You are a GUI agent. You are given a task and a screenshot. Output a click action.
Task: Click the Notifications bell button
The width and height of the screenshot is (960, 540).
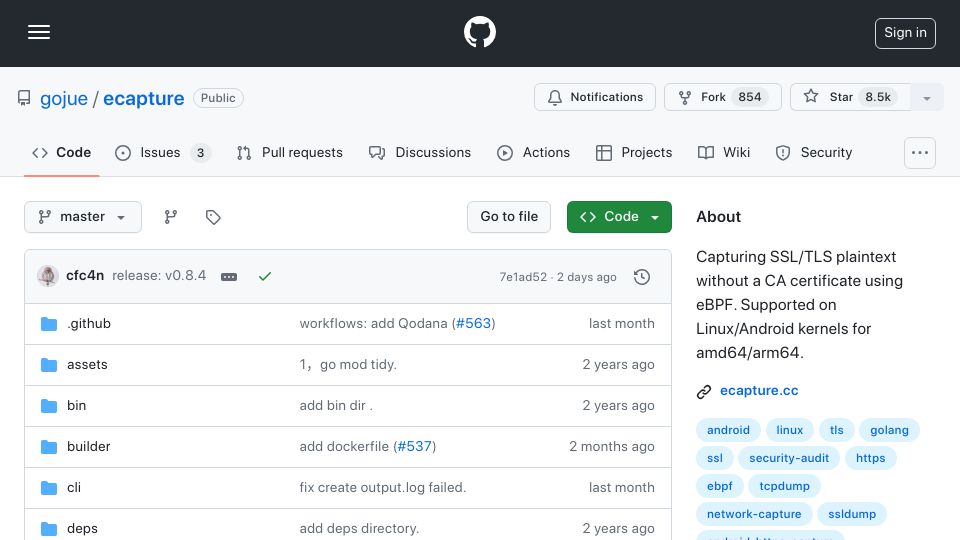coord(594,97)
